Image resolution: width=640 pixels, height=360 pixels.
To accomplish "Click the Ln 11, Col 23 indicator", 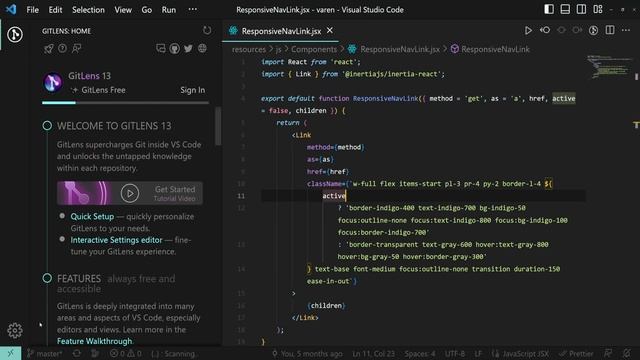I will (x=373, y=353).
